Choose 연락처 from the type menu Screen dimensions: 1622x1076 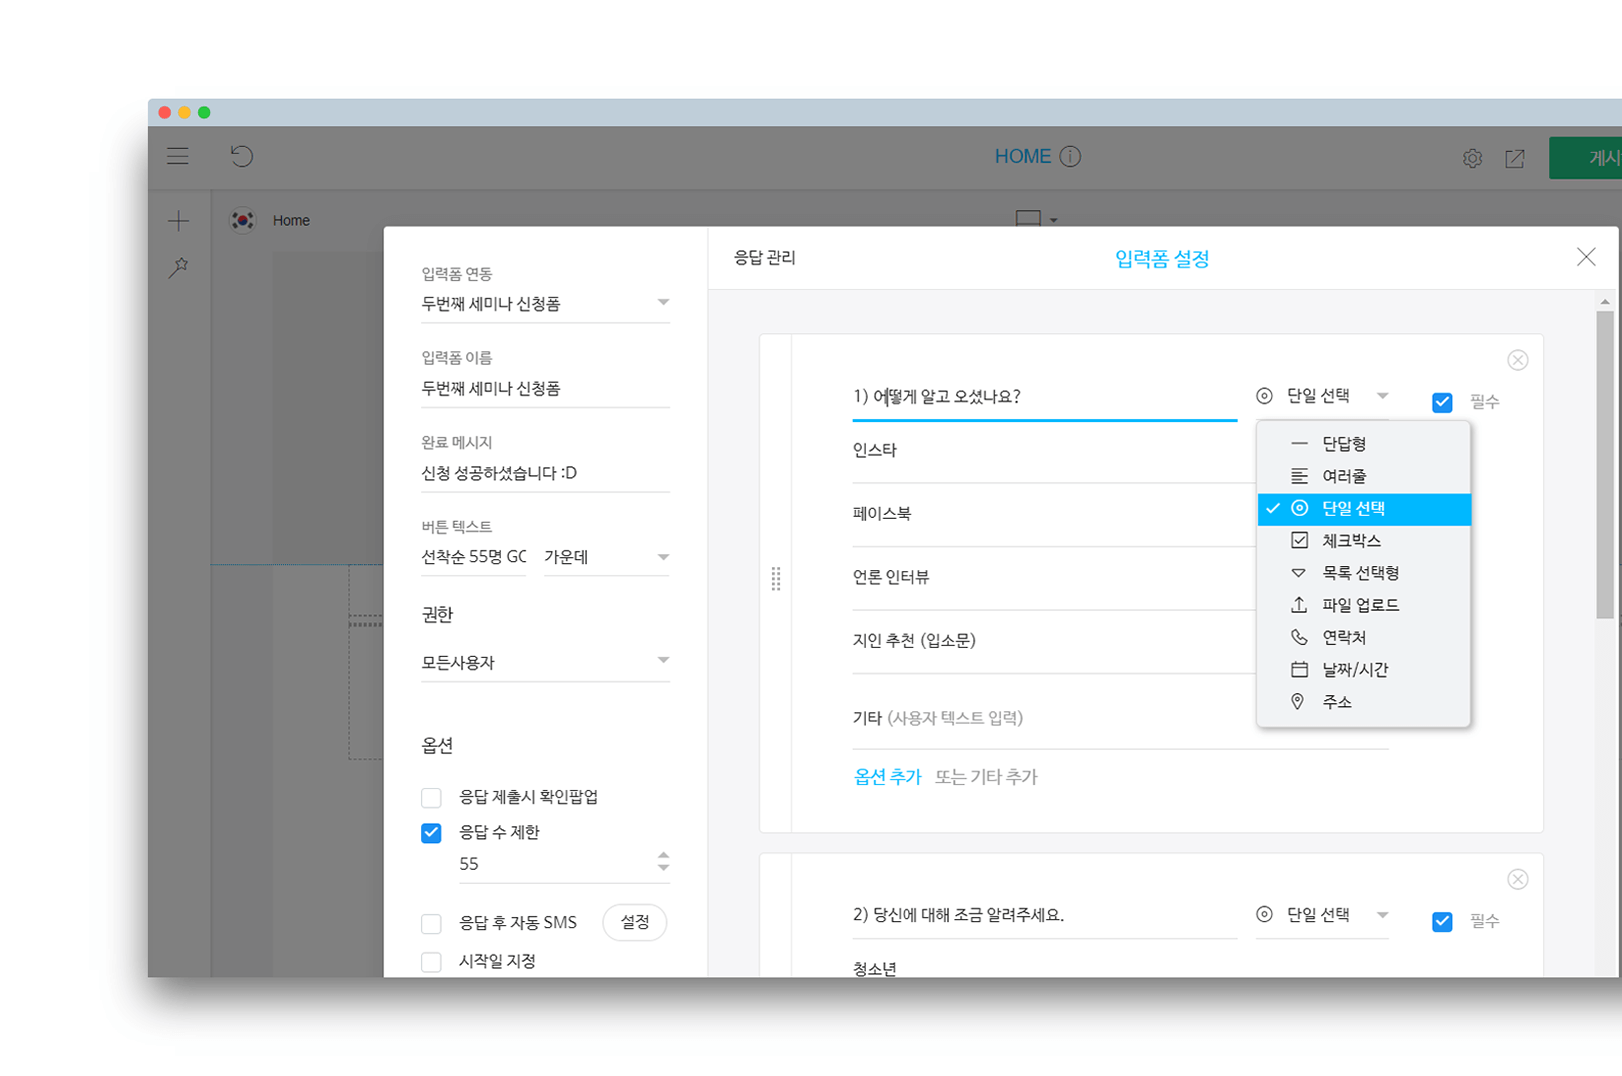point(1364,637)
